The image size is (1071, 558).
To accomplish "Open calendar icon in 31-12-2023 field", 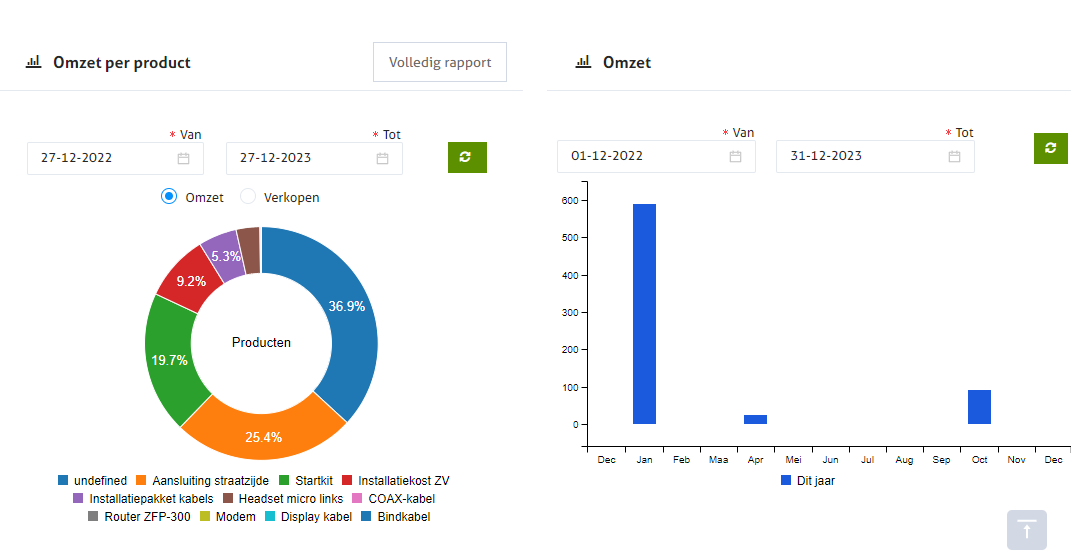I will click(x=954, y=156).
